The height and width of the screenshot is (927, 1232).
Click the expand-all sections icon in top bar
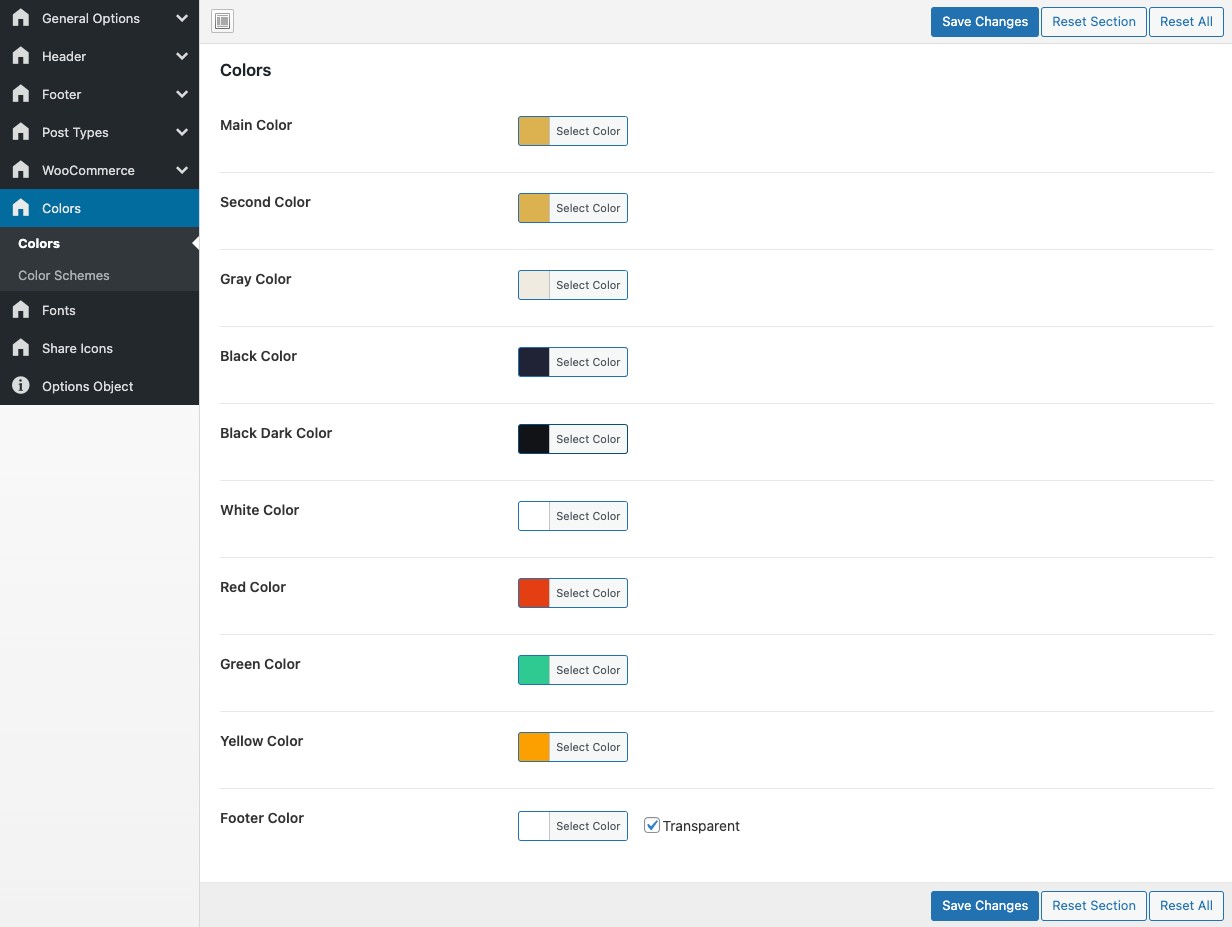(x=223, y=21)
